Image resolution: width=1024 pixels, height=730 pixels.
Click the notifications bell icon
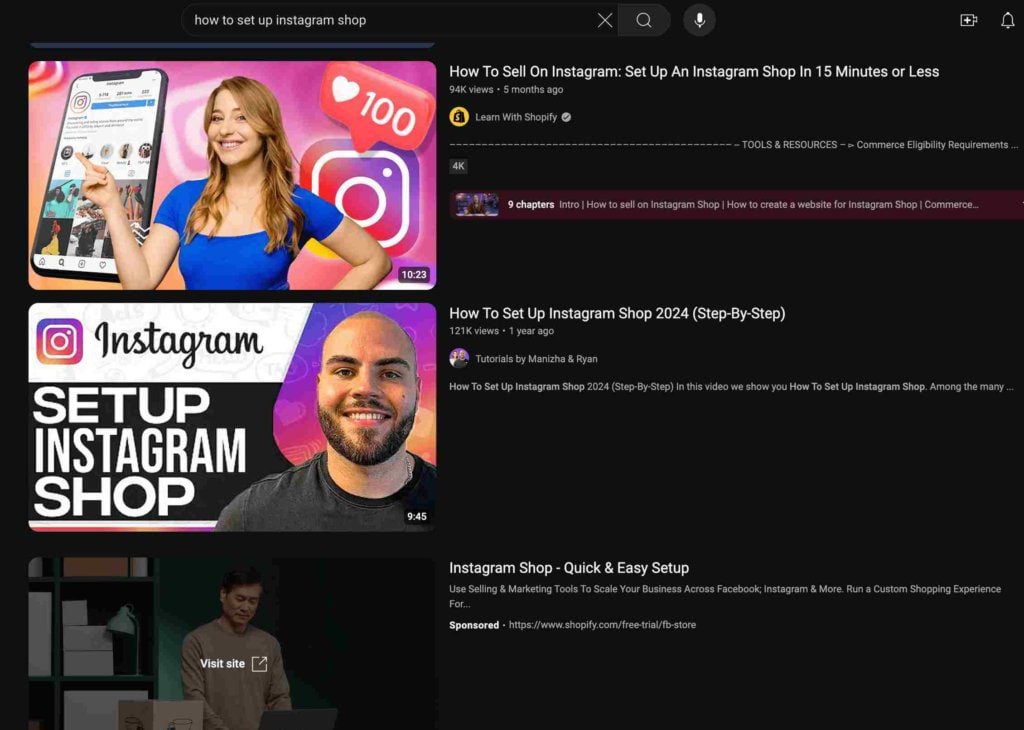coord(1006,19)
